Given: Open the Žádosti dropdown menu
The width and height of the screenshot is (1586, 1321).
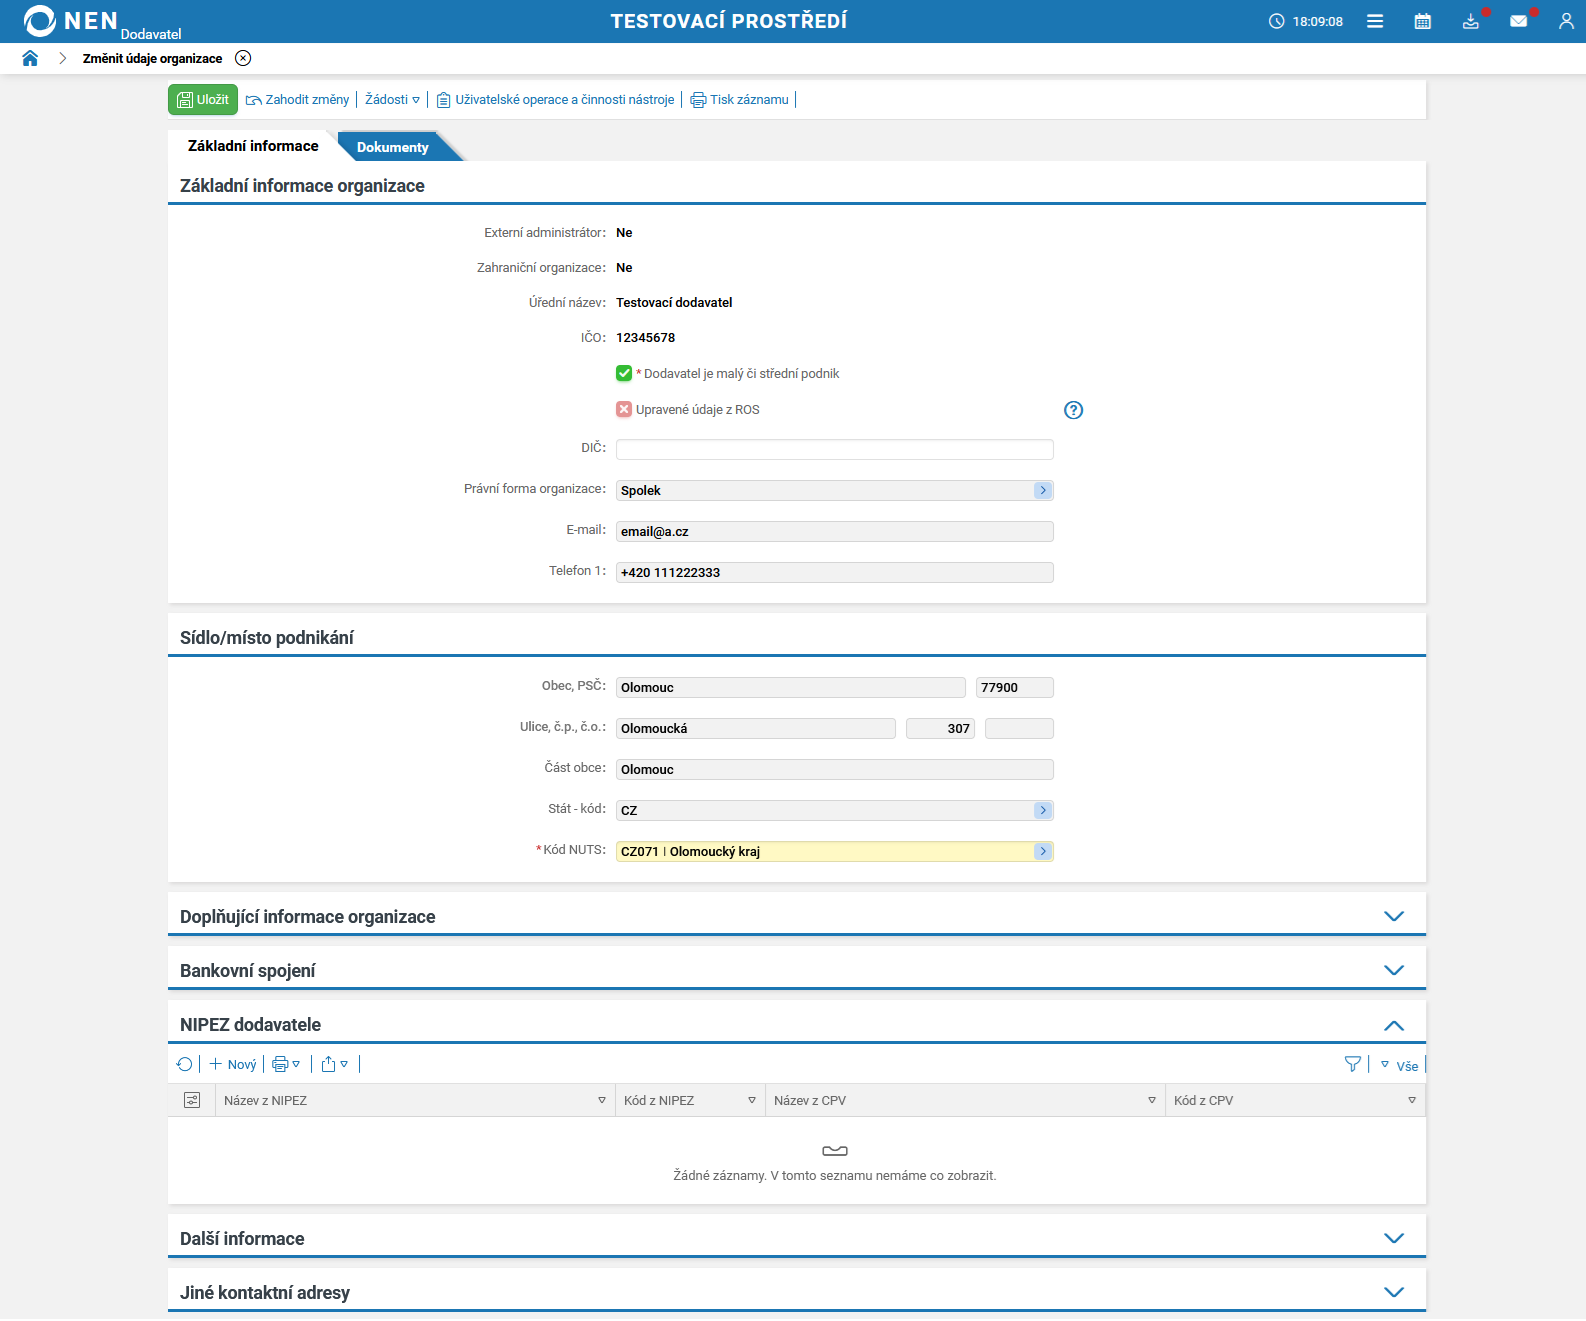Looking at the screenshot, I should (x=392, y=99).
